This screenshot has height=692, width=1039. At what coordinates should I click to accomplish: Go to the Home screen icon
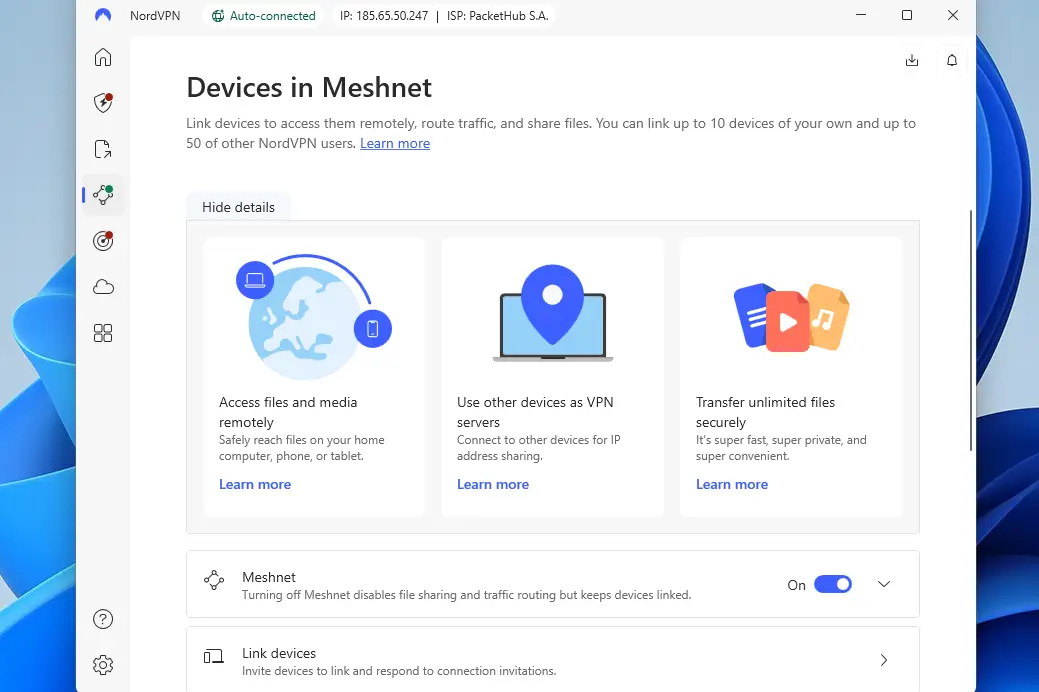pyautogui.click(x=103, y=58)
